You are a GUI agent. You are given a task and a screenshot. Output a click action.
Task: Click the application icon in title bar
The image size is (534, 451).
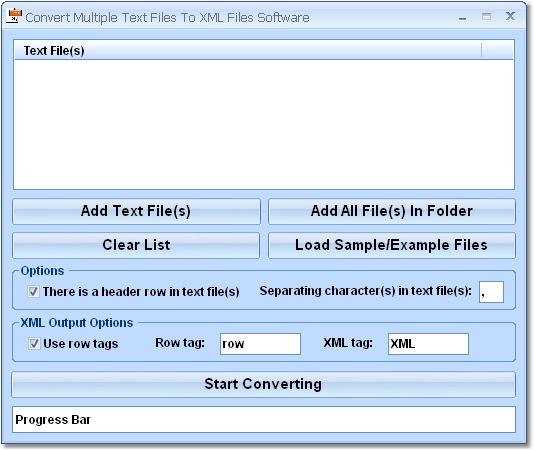point(14,16)
